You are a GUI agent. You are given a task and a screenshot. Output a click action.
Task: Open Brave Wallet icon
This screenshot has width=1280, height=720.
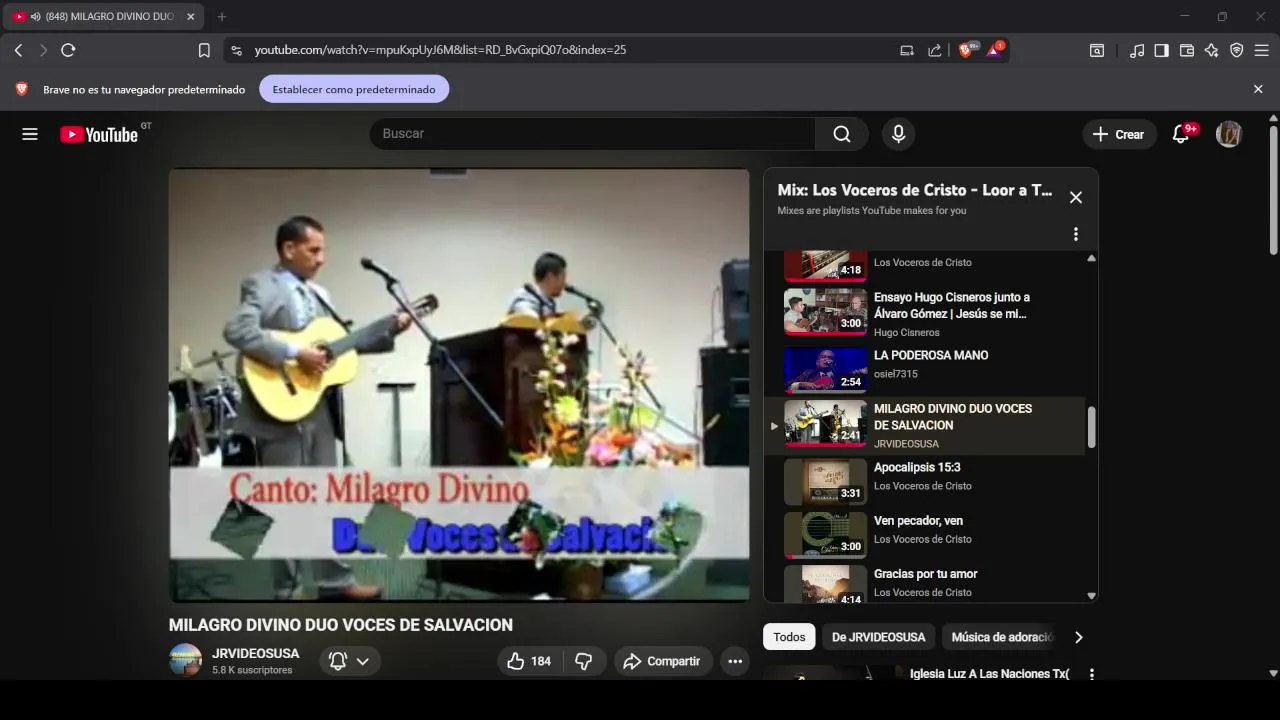[x=1187, y=50]
